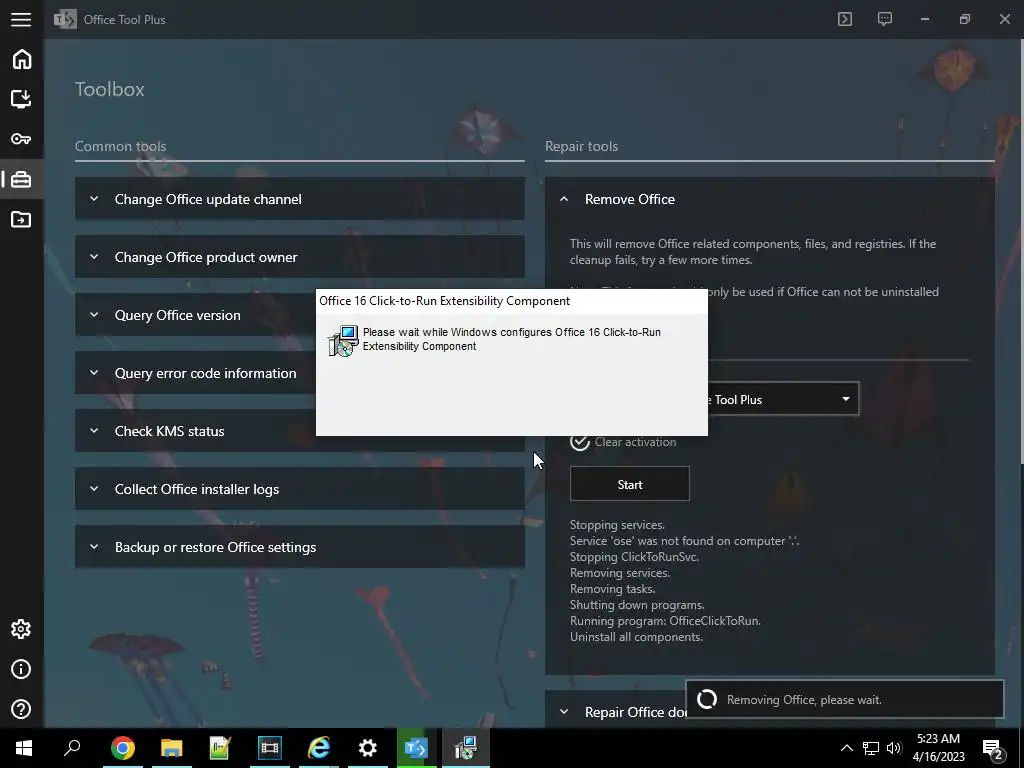1024x768 pixels.
Task: Open taskbar search
Action: point(72,748)
